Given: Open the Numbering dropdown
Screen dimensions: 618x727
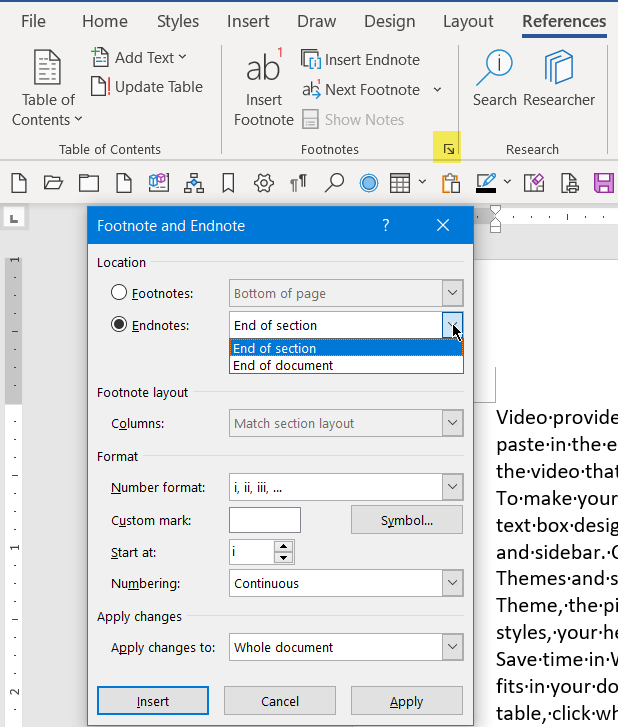Looking at the screenshot, I should coord(452,583).
